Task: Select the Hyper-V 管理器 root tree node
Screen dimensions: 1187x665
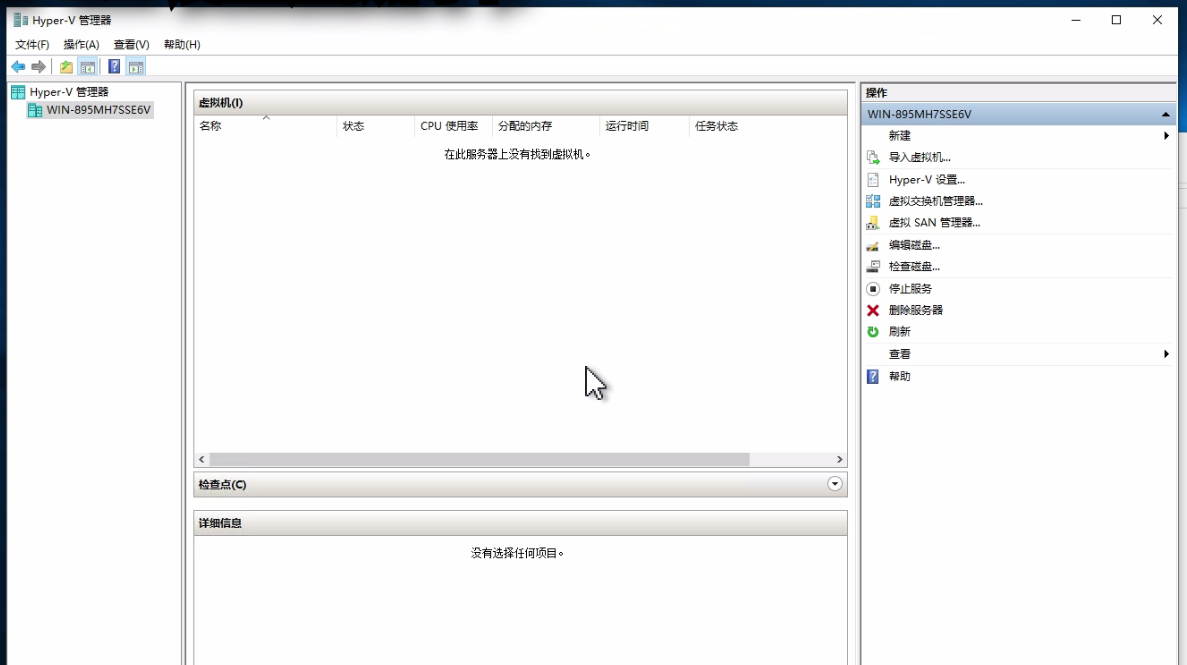Action: coord(69,92)
